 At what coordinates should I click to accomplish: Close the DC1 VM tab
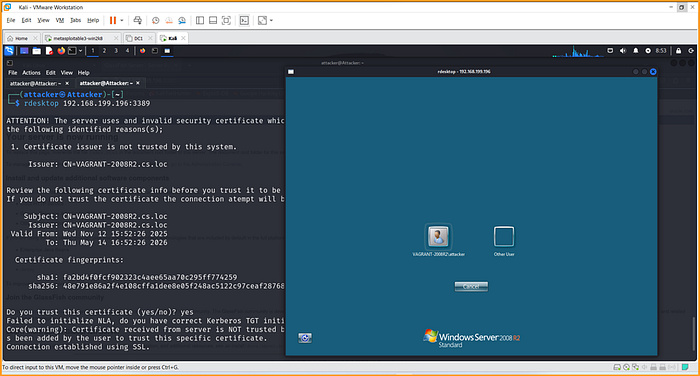150,38
